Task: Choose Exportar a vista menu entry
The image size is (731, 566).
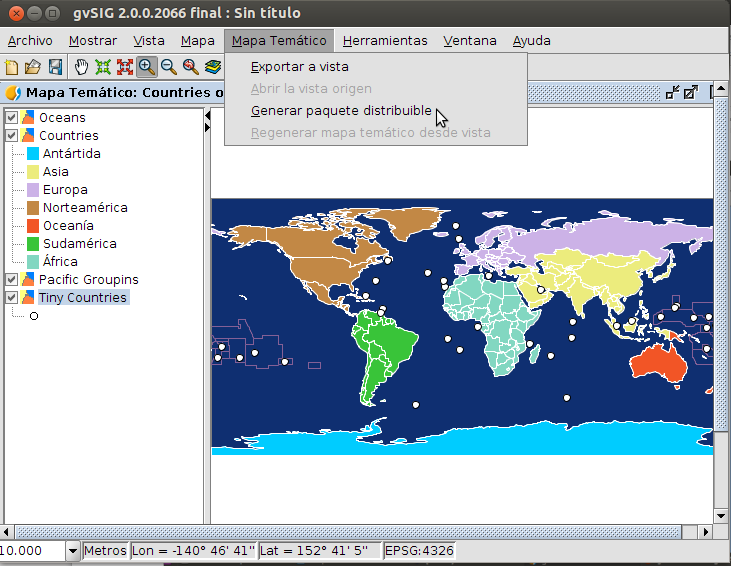Action: pyautogui.click(x=299, y=67)
